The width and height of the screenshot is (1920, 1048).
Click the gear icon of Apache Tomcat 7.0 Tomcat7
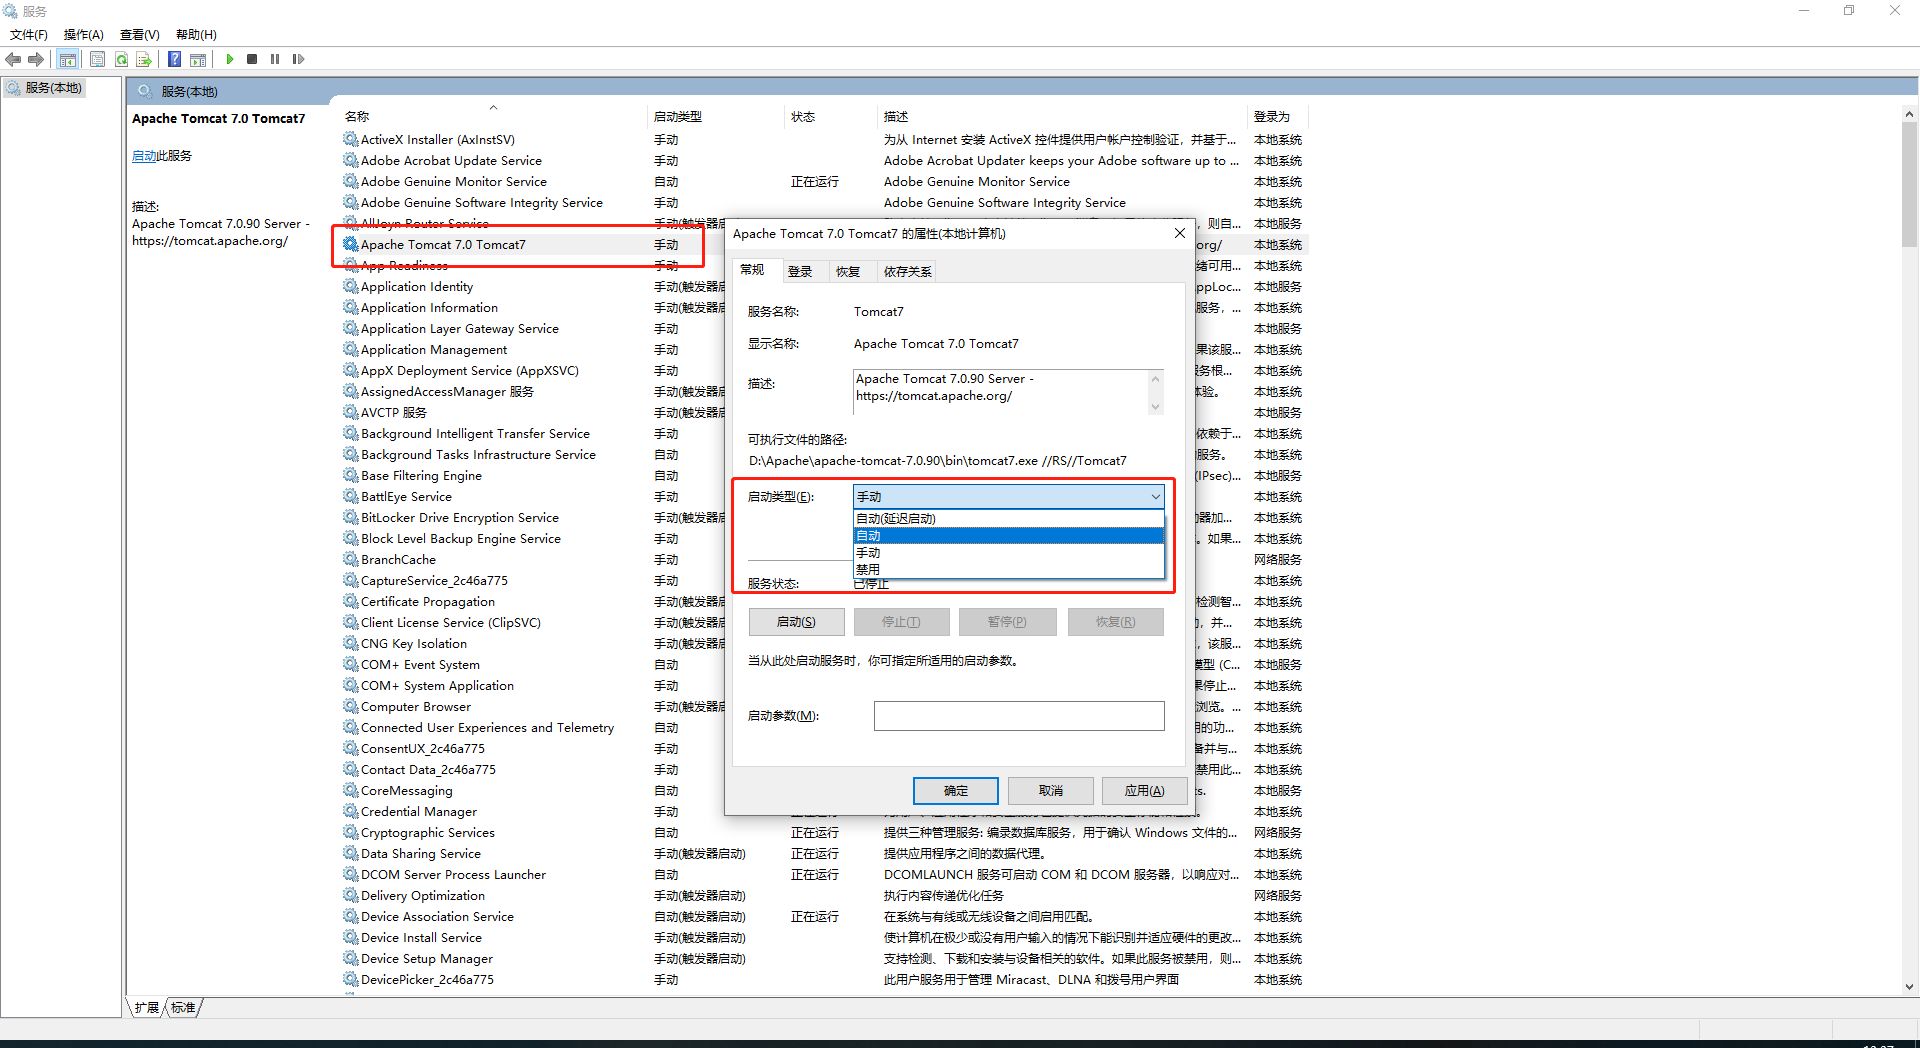tap(350, 244)
